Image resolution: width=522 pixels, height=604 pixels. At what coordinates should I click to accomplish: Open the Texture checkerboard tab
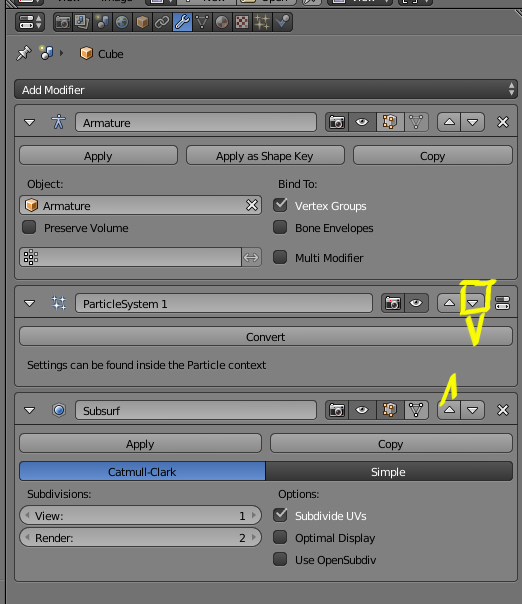(x=242, y=22)
